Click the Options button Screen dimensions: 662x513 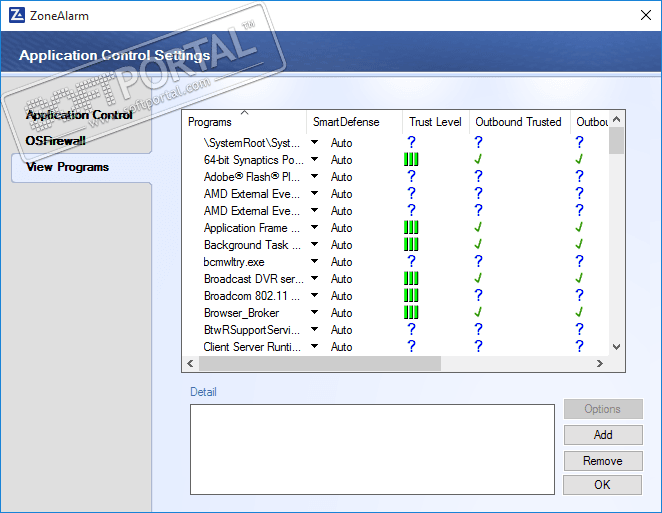[603, 409]
